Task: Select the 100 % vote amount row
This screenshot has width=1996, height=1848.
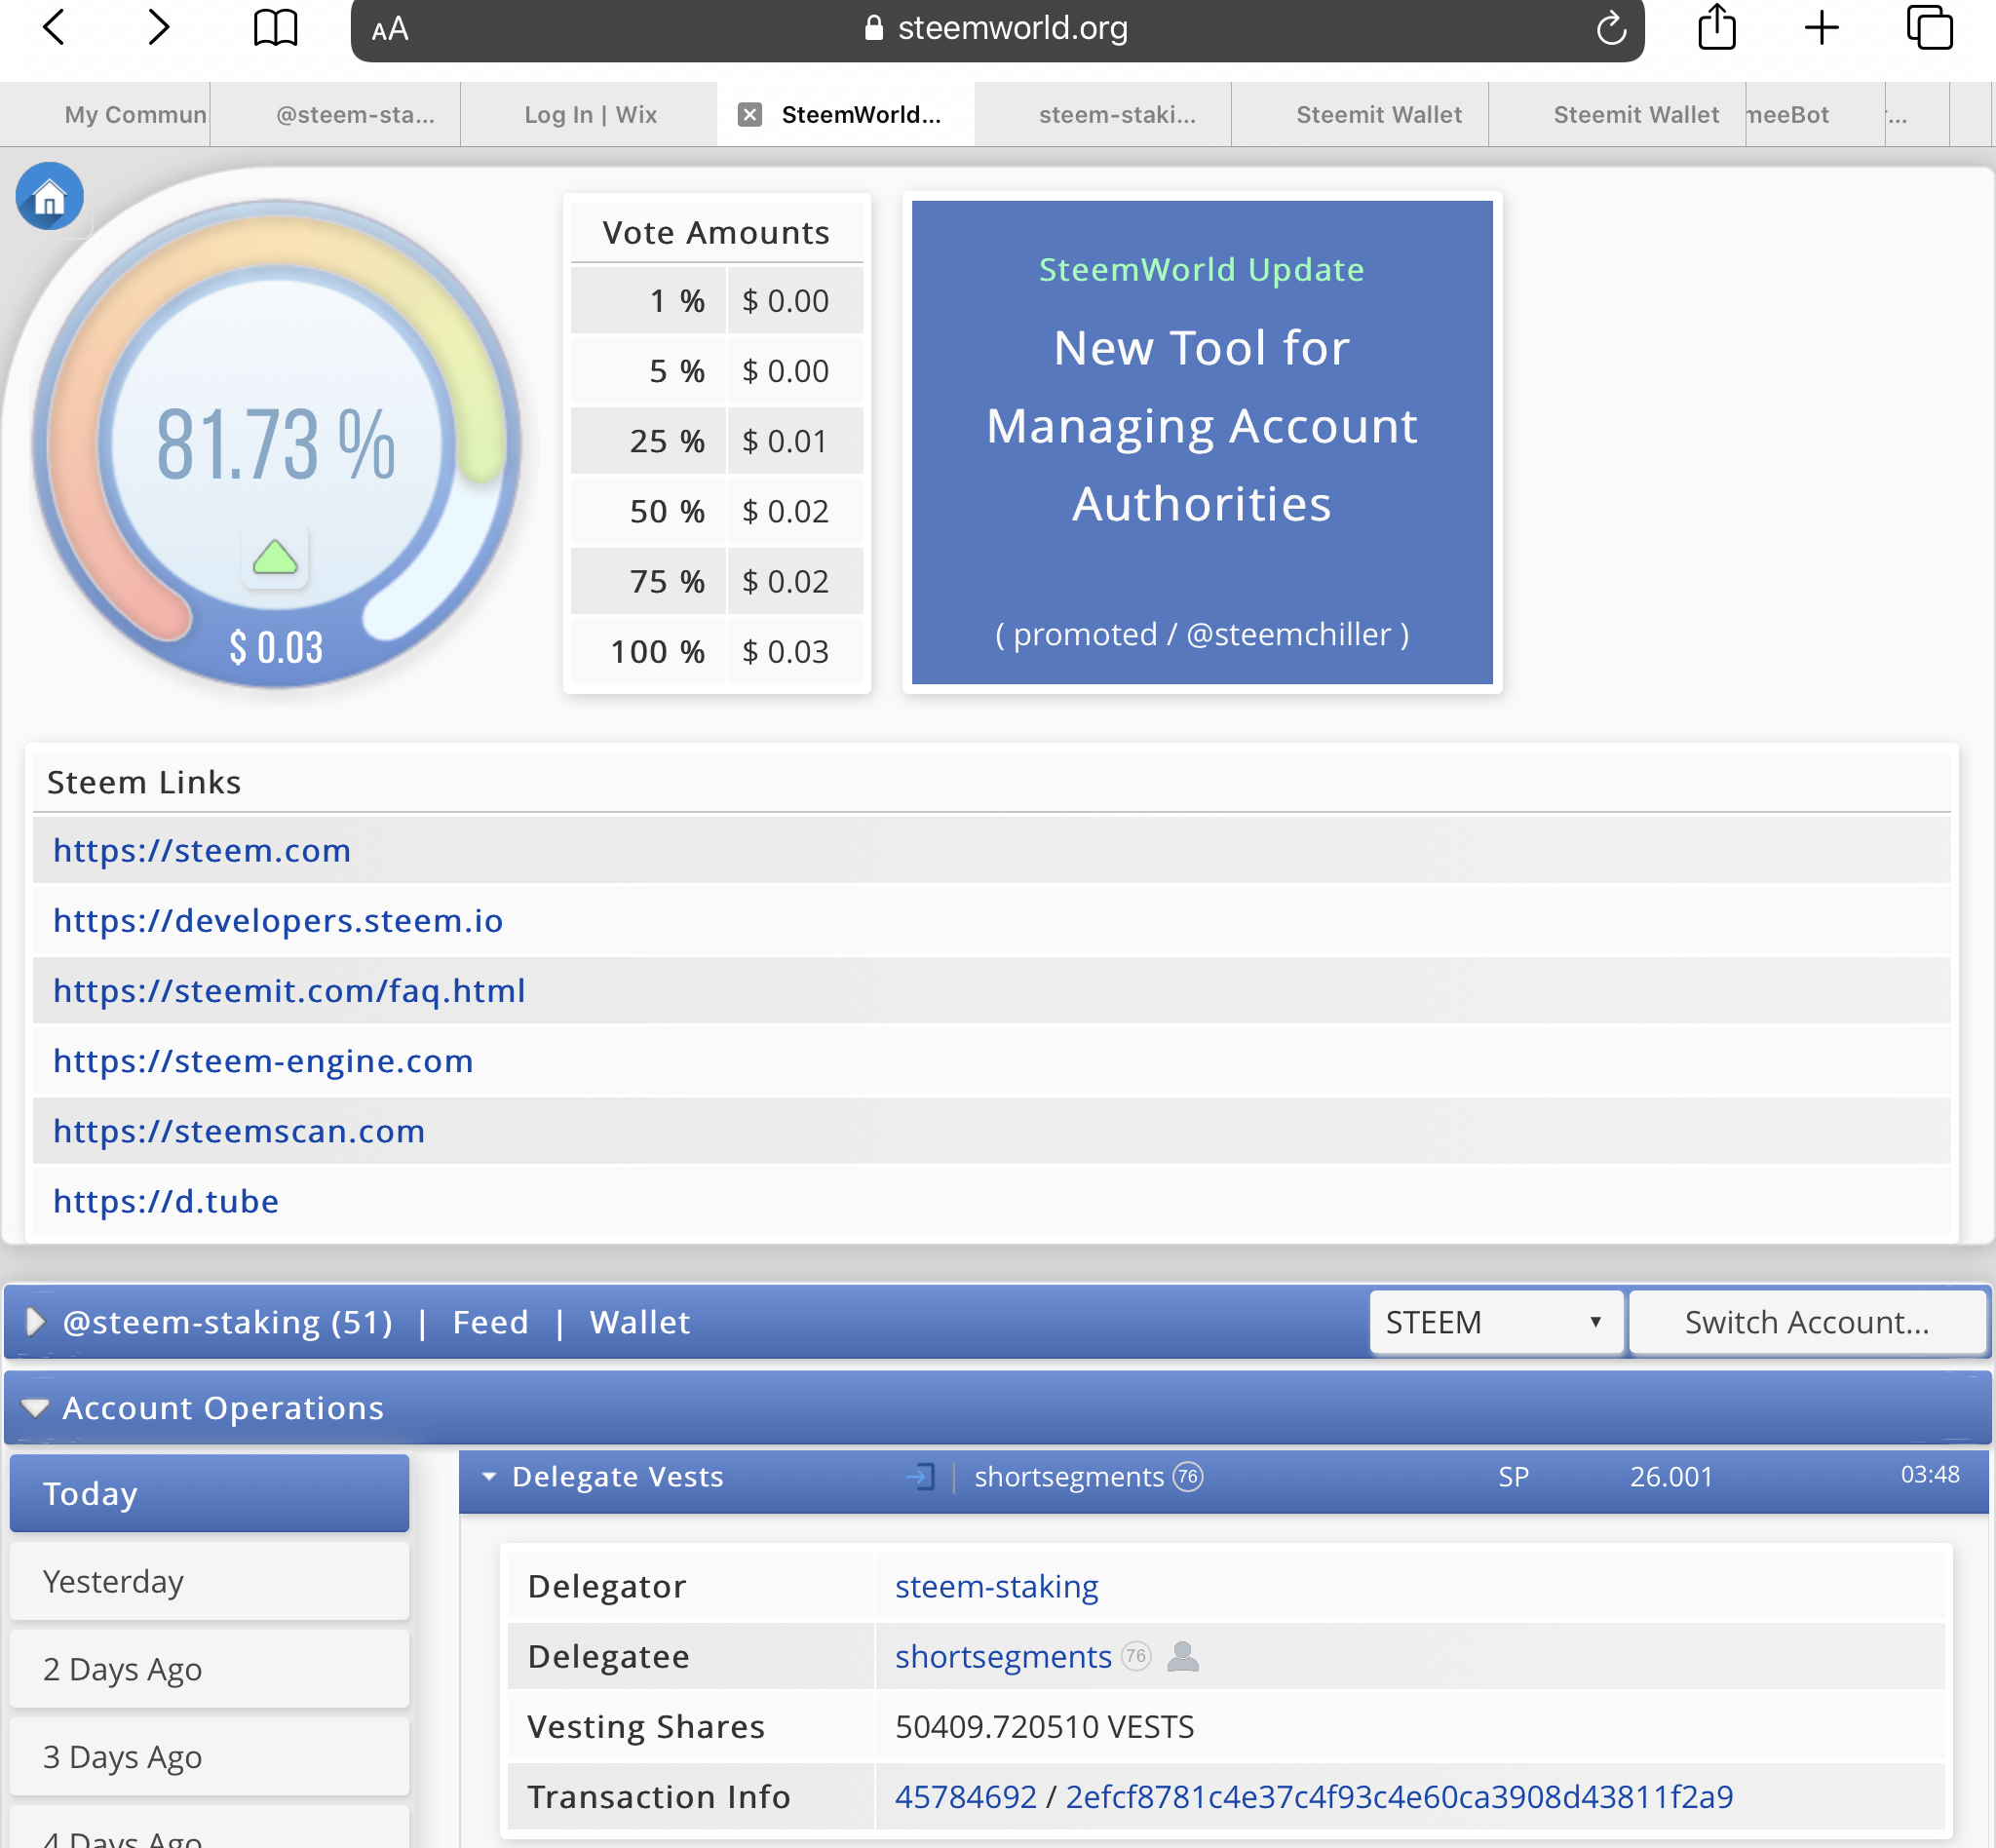Action: pyautogui.click(x=717, y=651)
